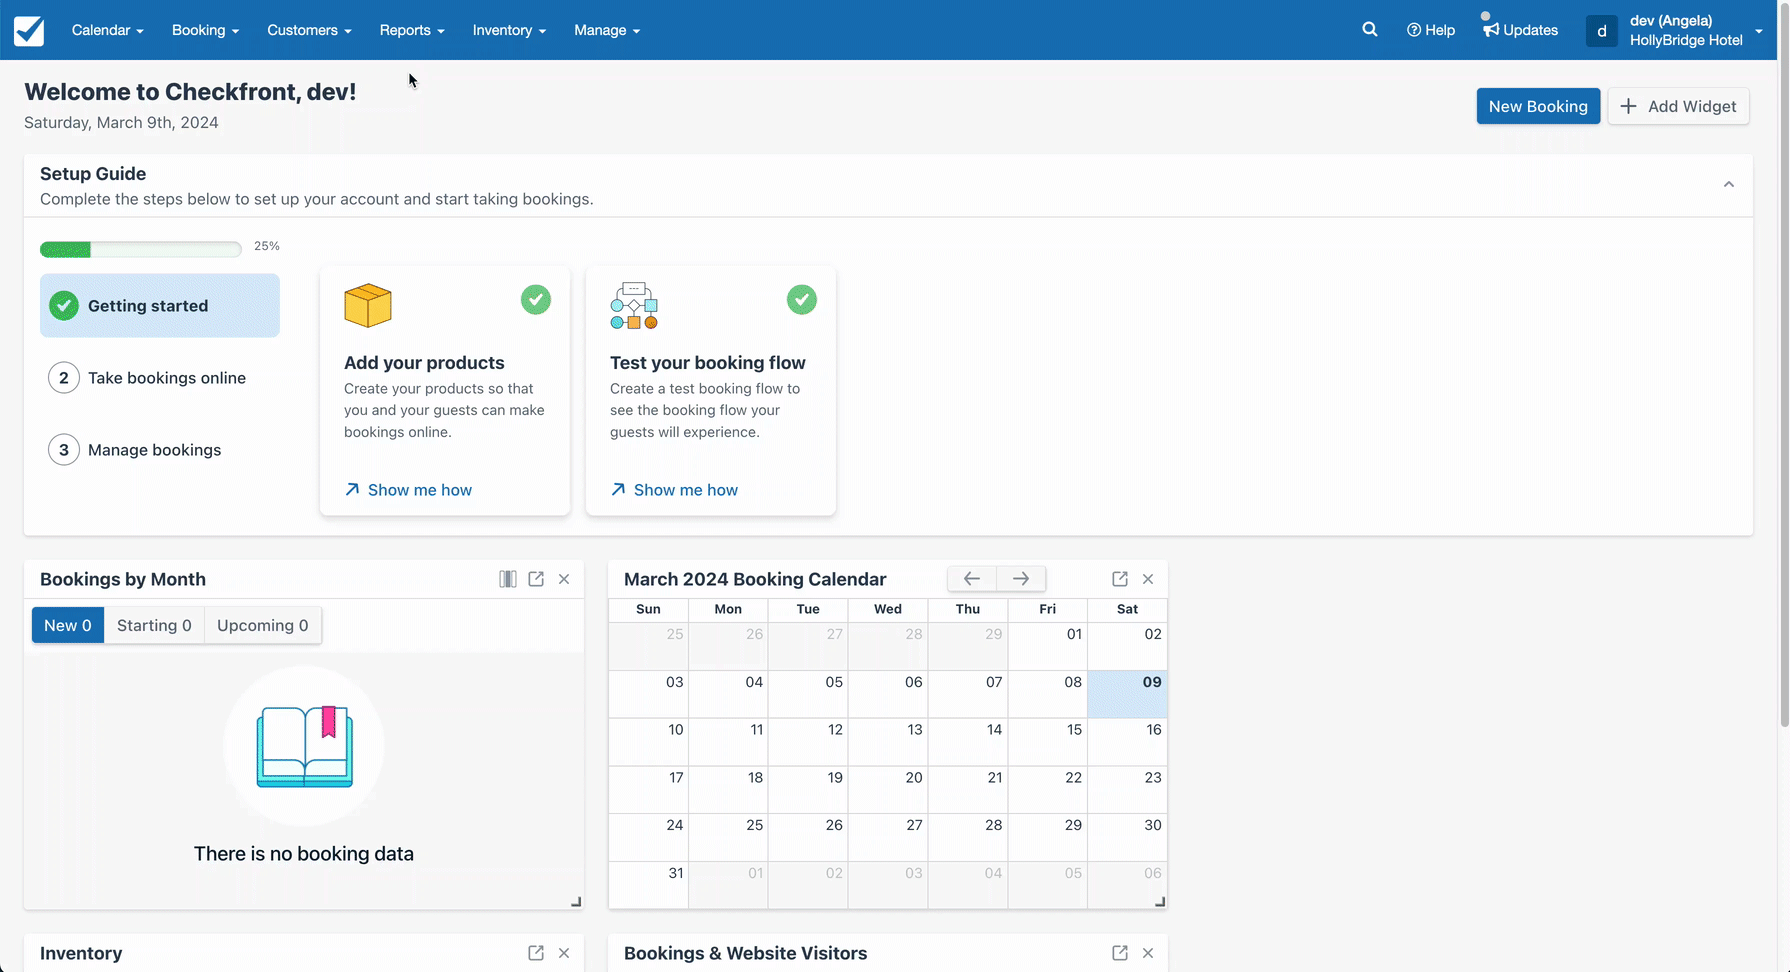Open the Calendar dropdown menu

tap(108, 30)
